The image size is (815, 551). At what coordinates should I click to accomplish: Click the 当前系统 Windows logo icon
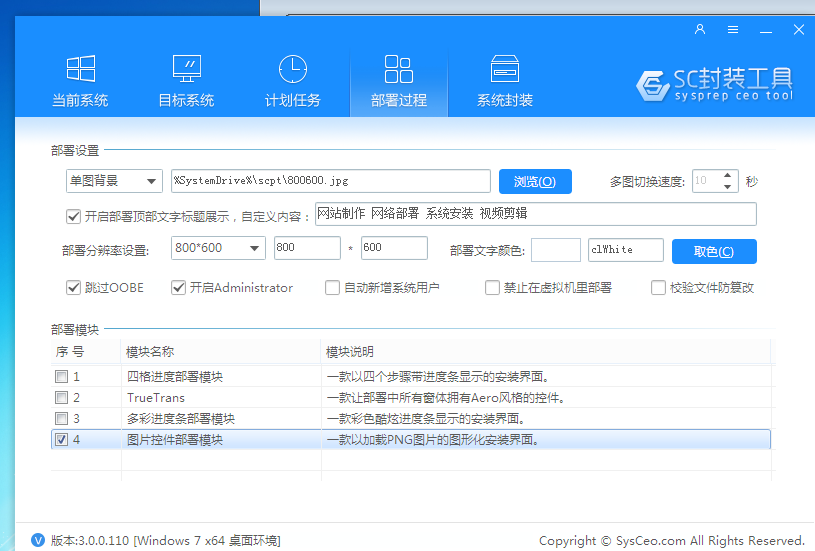[x=80, y=68]
